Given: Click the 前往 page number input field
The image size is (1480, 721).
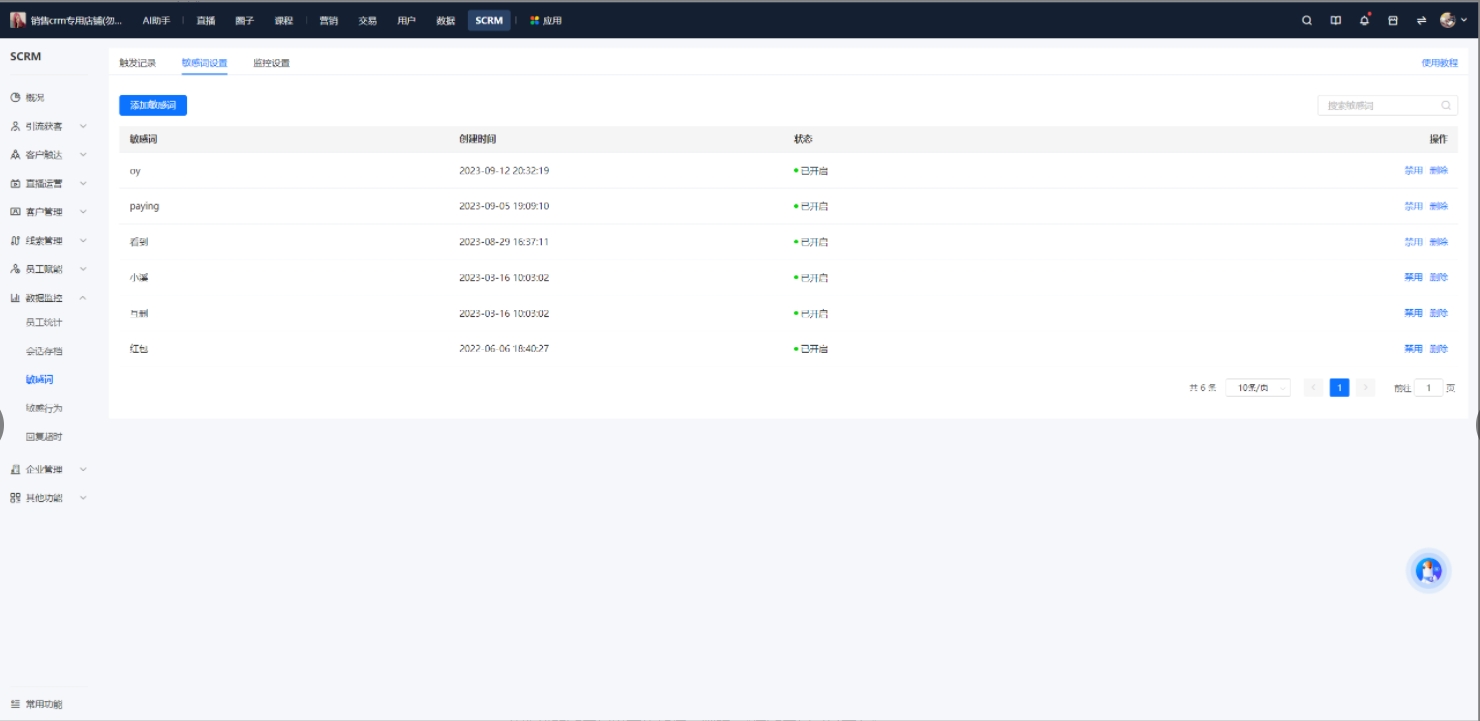Looking at the screenshot, I should pyautogui.click(x=1428, y=388).
